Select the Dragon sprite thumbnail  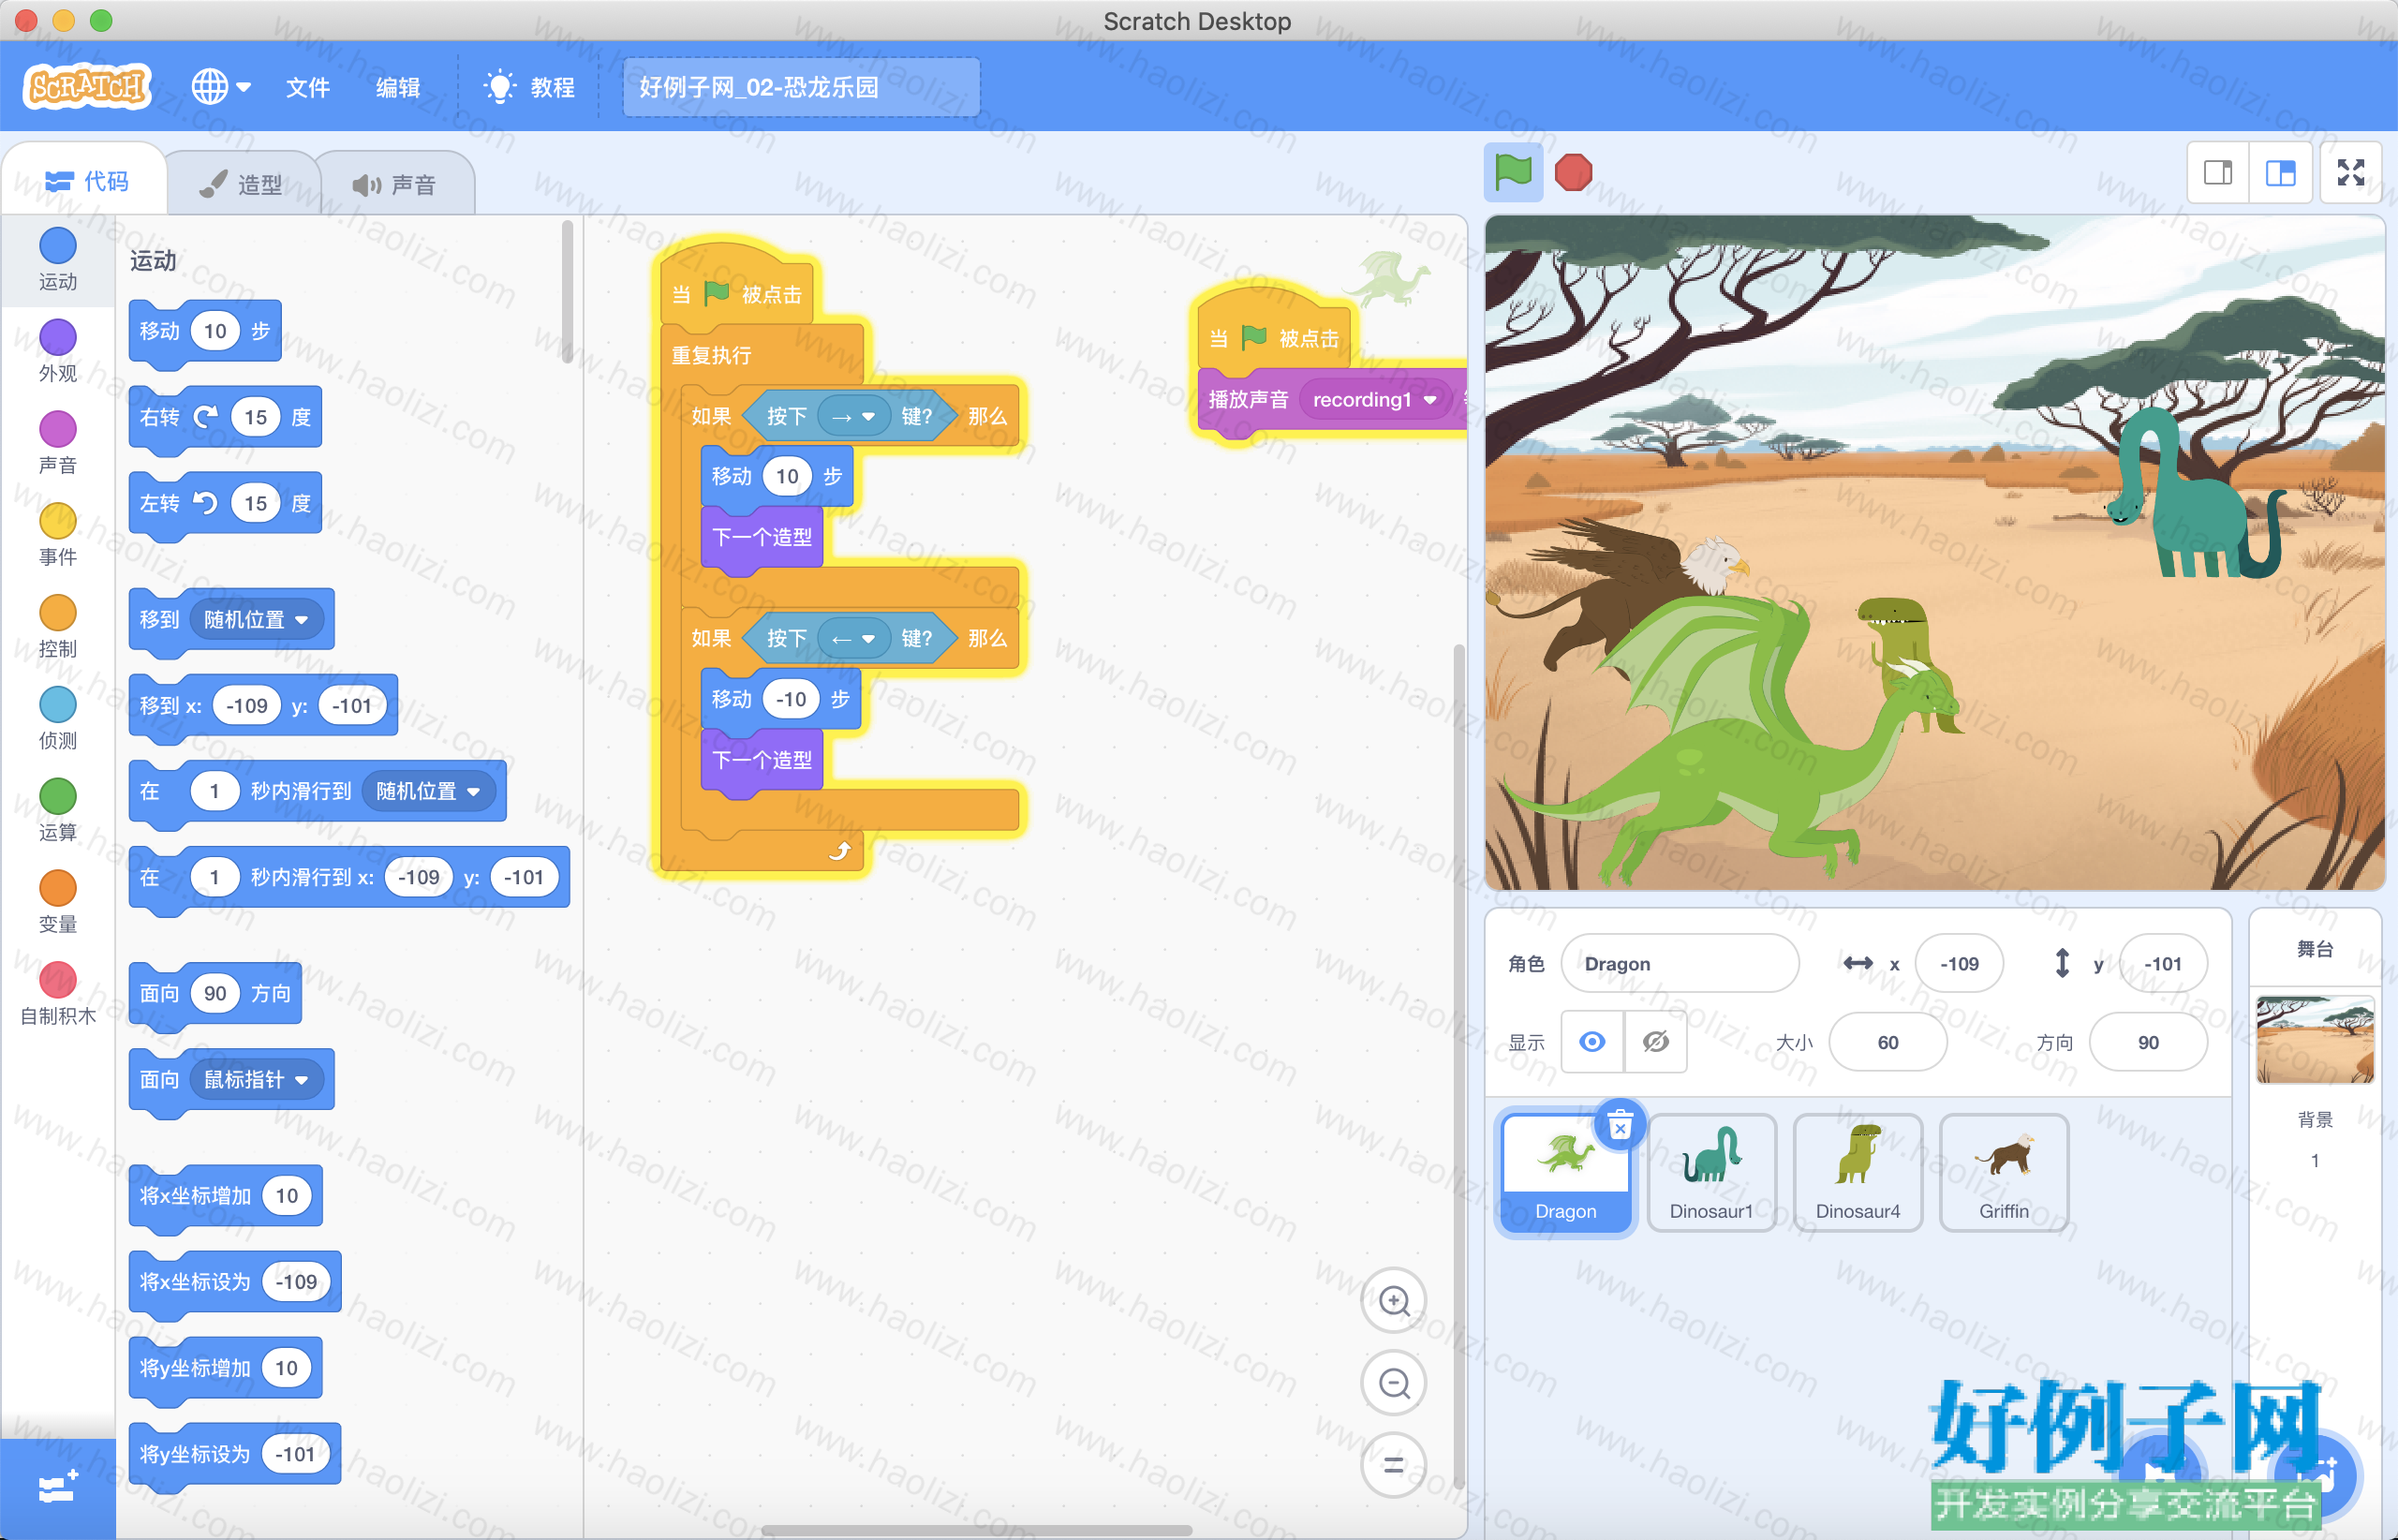1566,1173
